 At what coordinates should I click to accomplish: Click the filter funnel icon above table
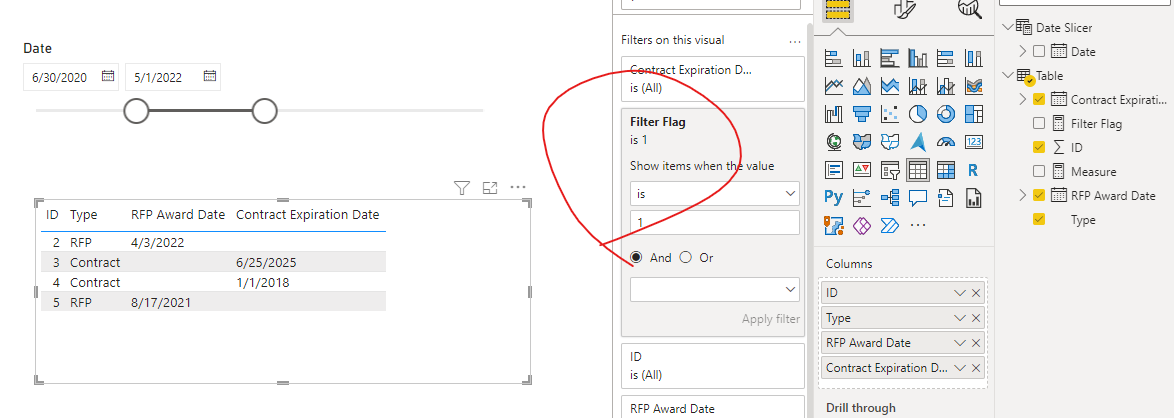[x=462, y=188]
